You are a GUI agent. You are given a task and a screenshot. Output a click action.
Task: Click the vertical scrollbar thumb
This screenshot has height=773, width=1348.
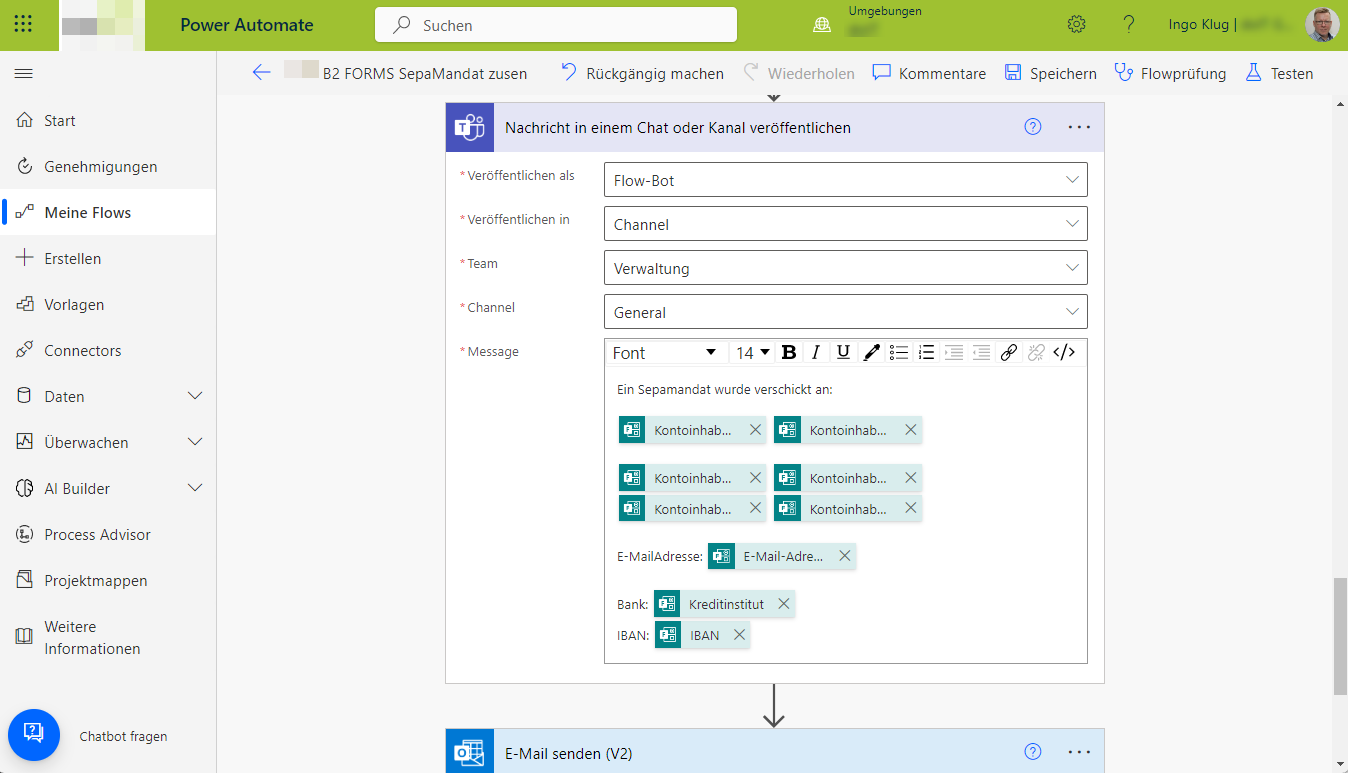click(1340, 635)
